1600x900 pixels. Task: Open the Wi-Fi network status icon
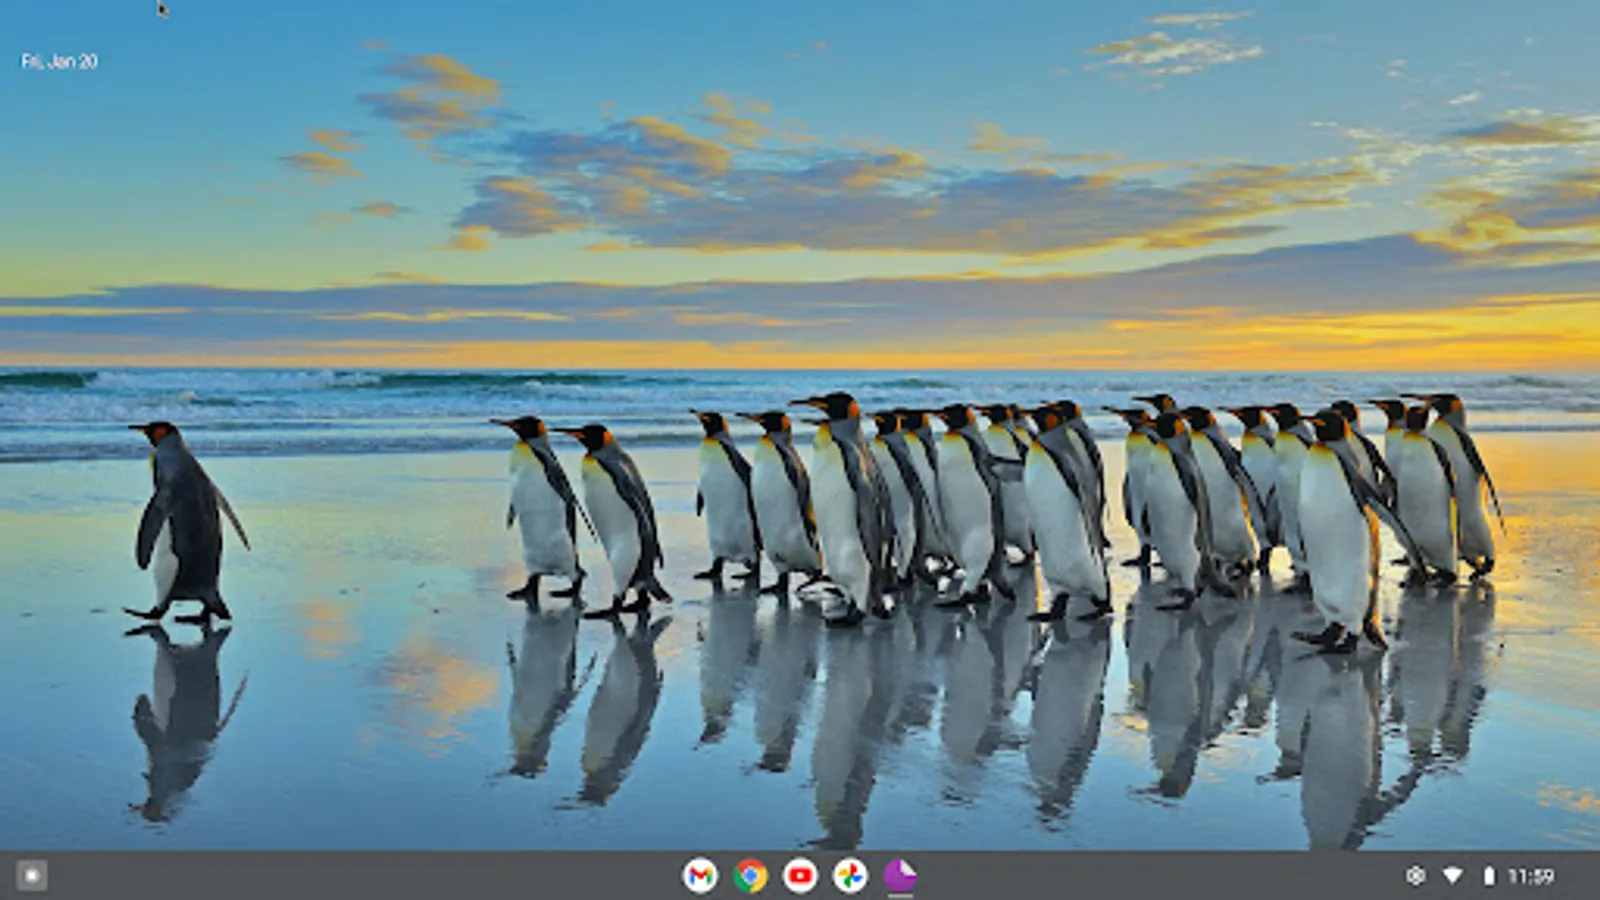click(x=1452, y=876)
